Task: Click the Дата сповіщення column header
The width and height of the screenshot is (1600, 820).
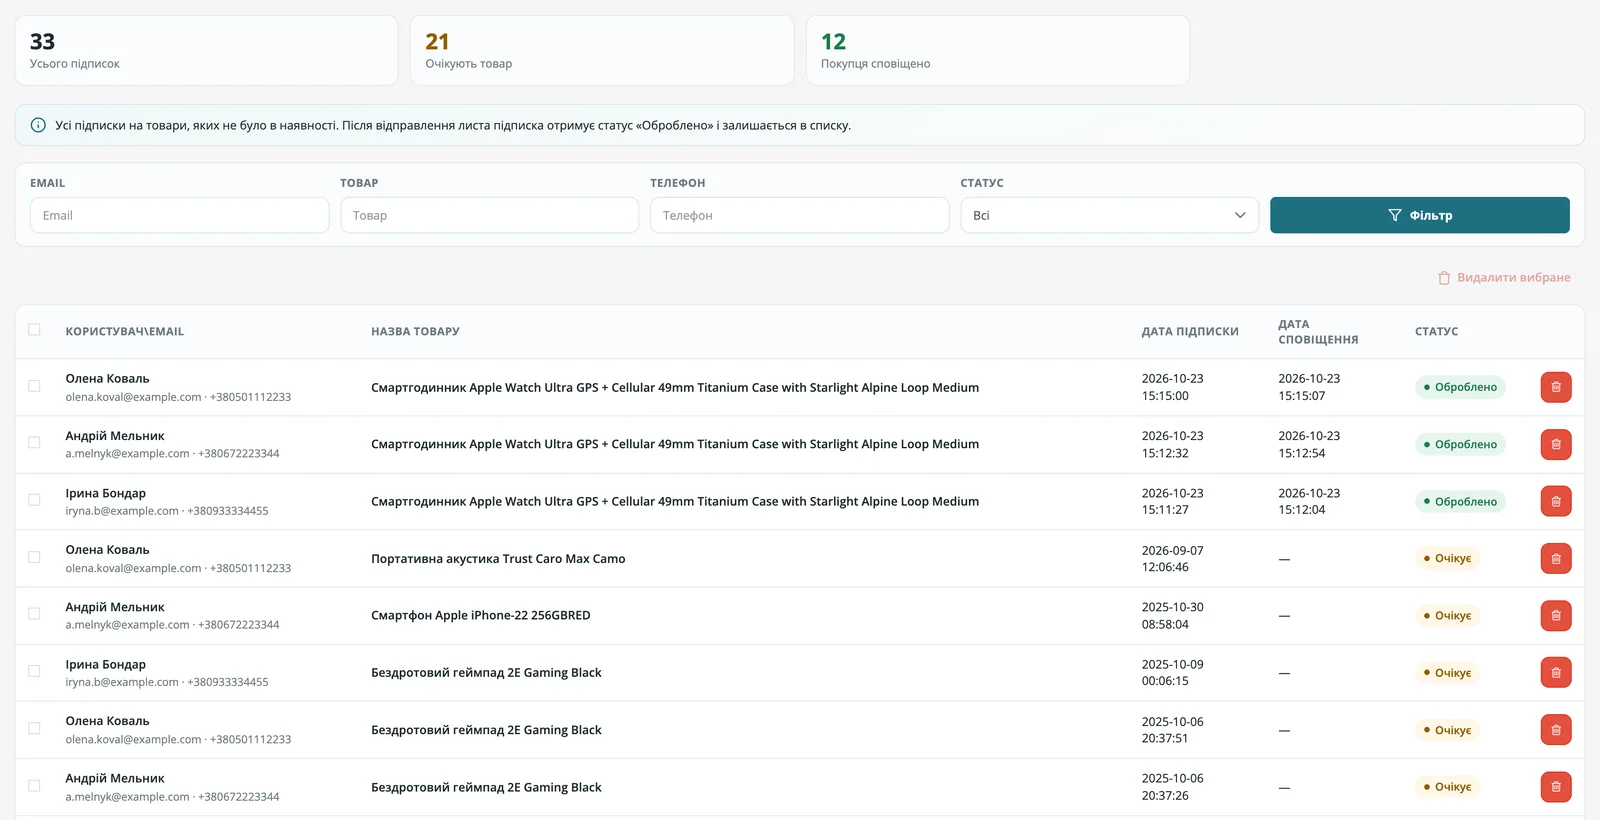Action: pyautogui.click(x=1318, y=332)
